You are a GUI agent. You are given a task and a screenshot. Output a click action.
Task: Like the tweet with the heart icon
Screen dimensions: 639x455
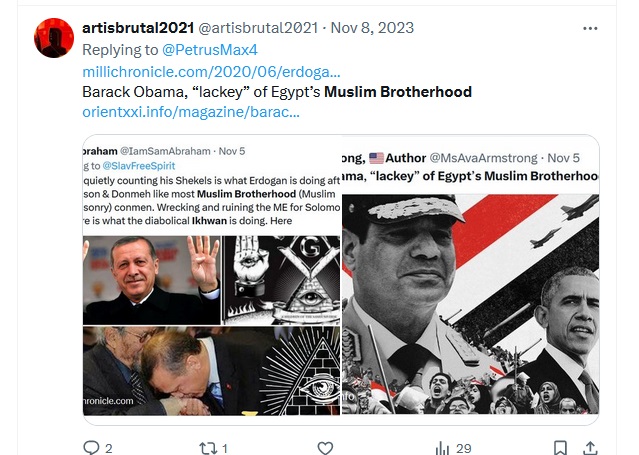(325, 448)
